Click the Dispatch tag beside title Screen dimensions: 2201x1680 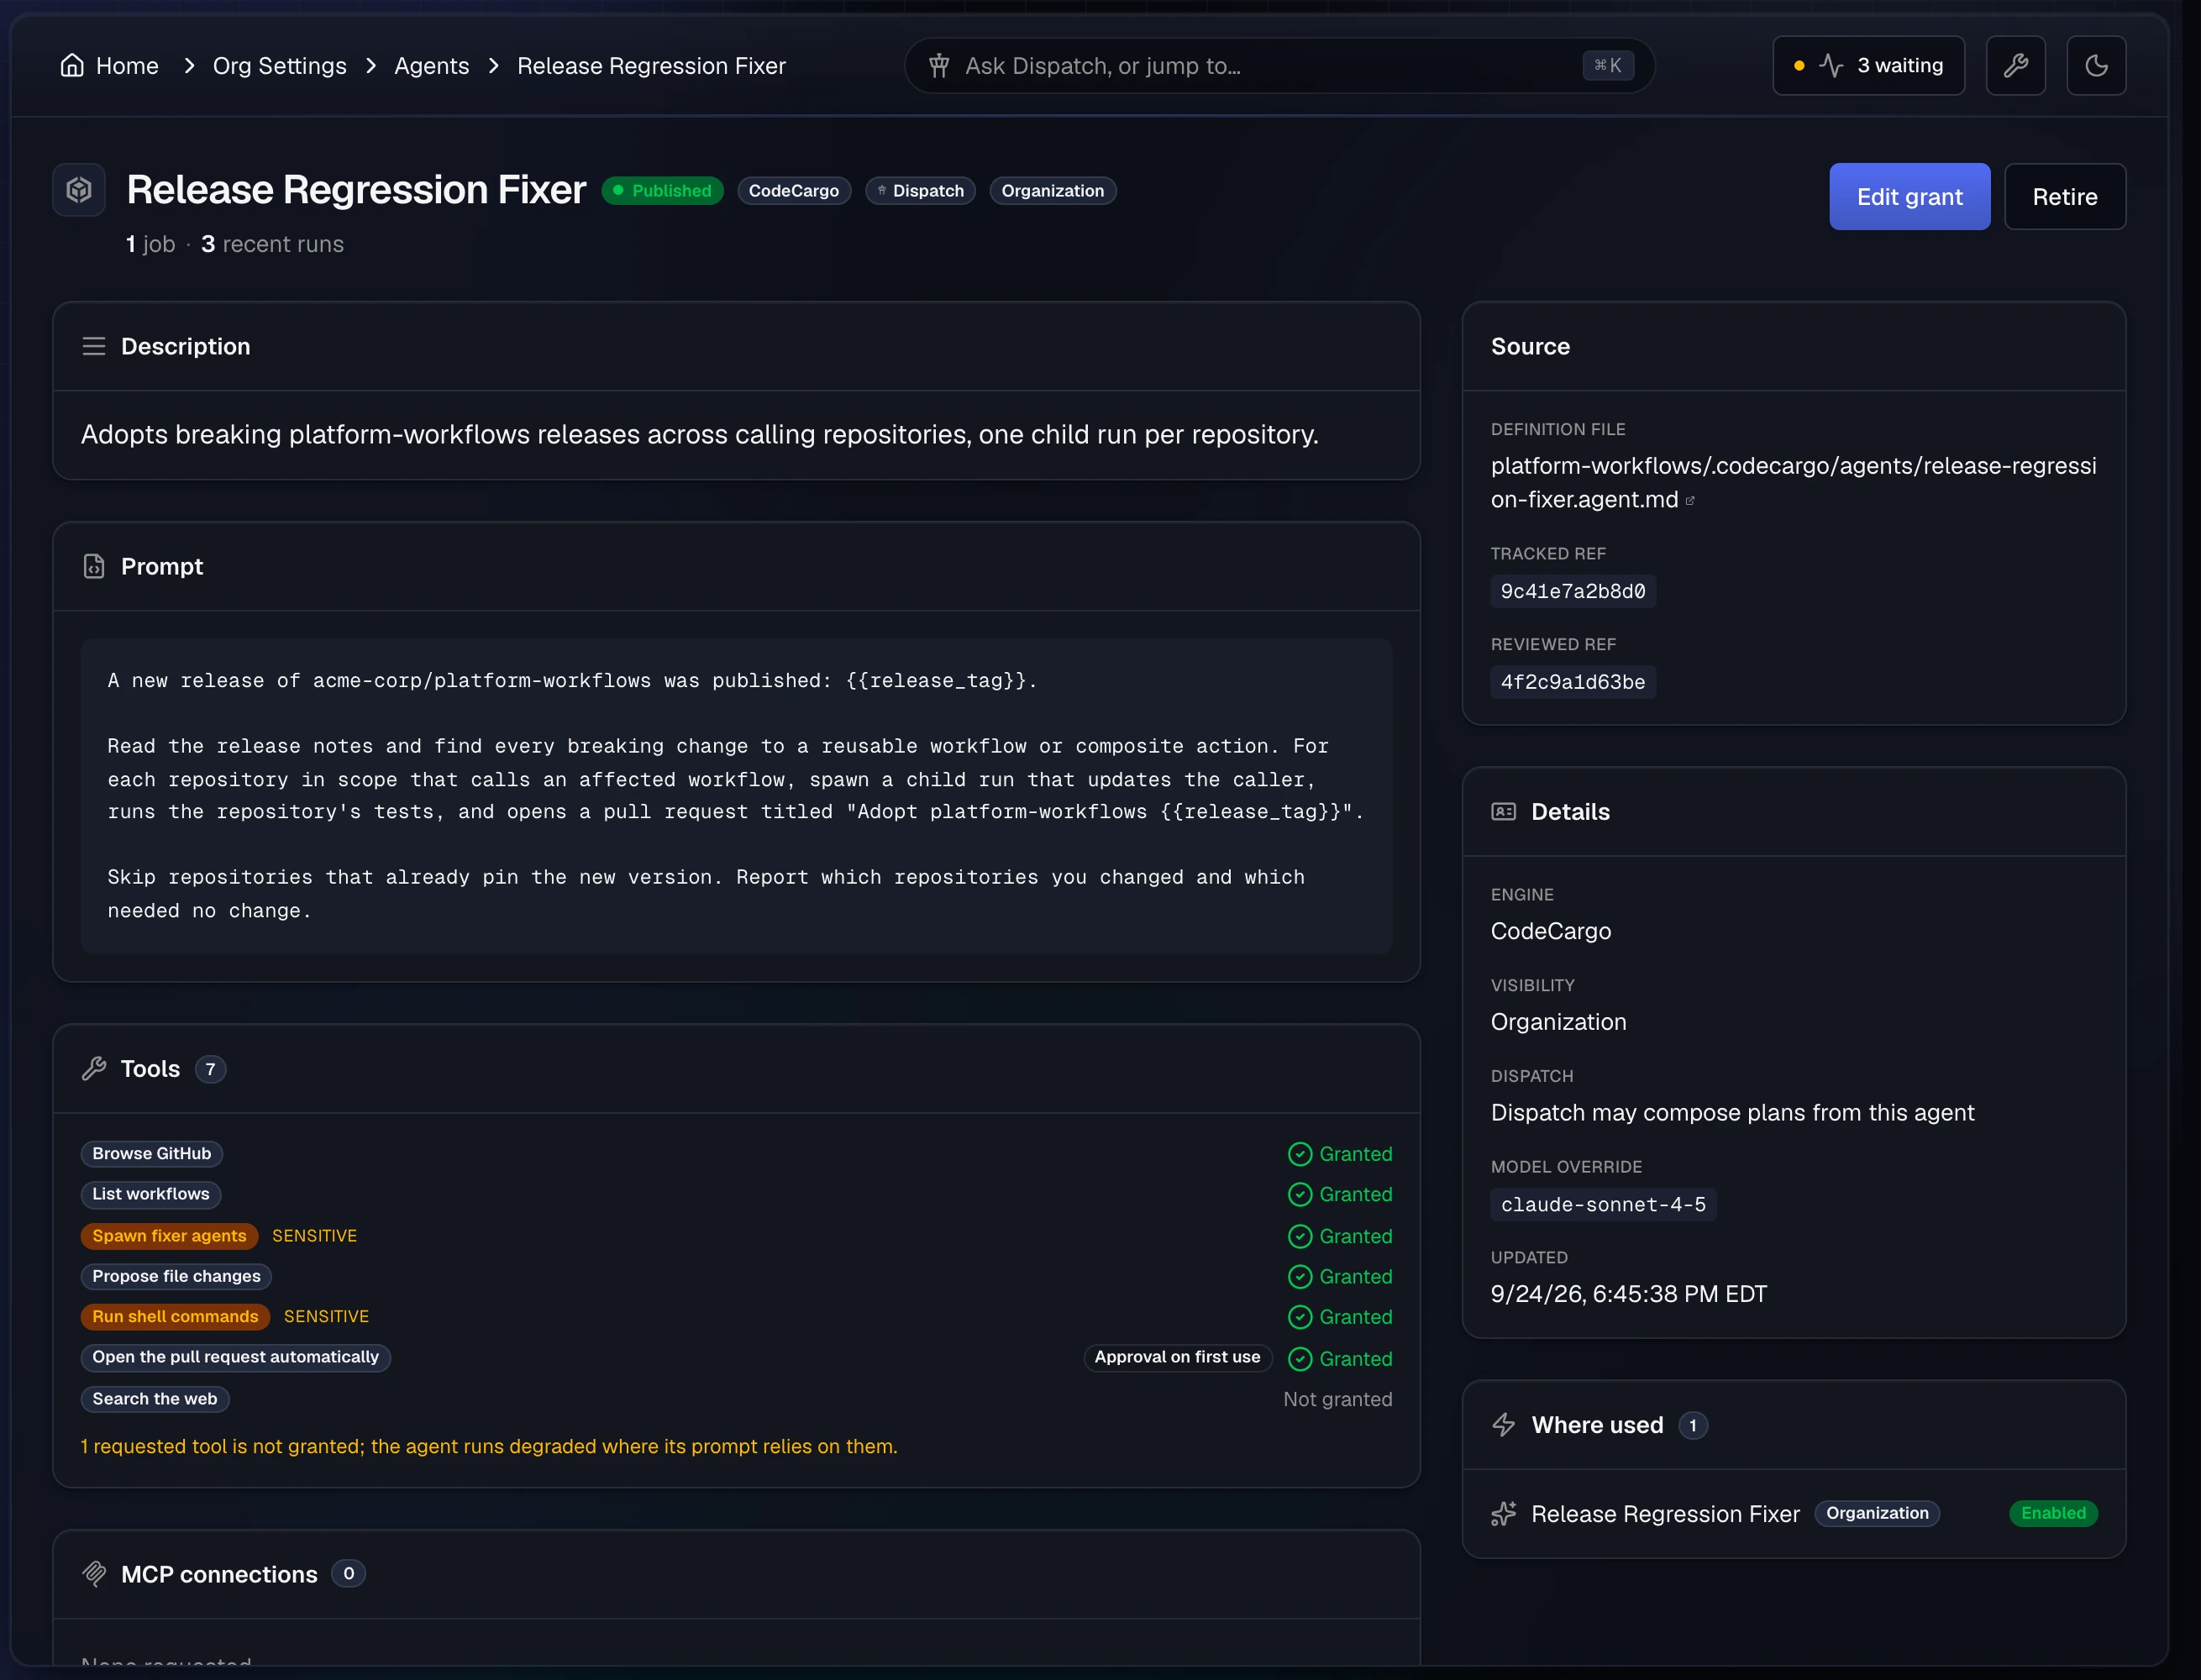(x=919, y=190)
